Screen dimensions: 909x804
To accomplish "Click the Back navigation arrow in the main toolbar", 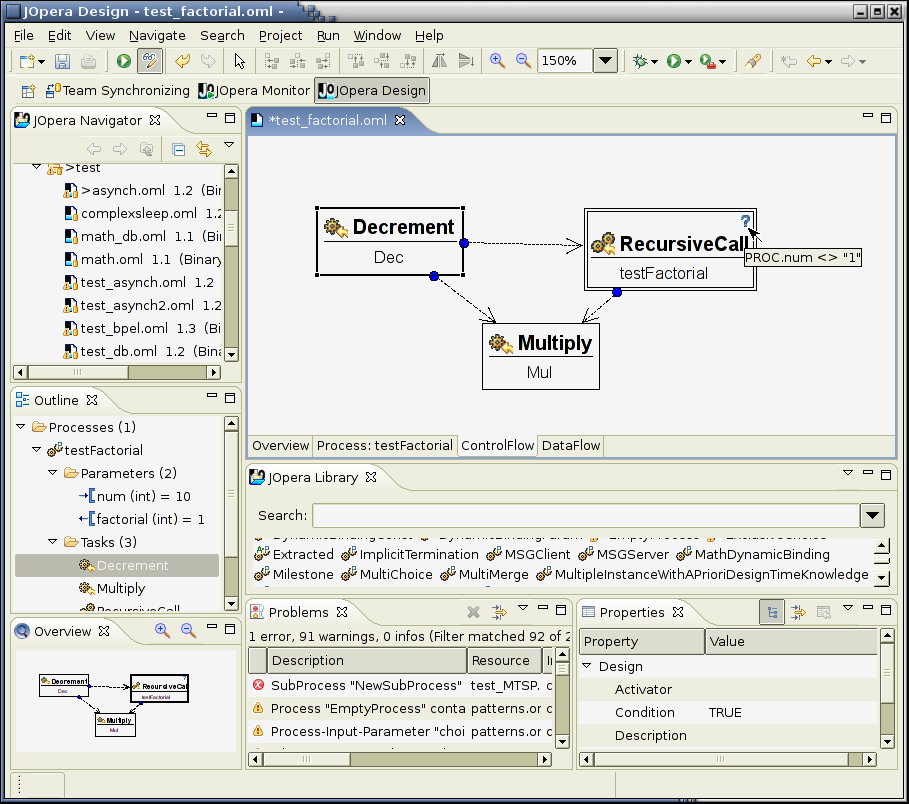I will tap(814, 61).
